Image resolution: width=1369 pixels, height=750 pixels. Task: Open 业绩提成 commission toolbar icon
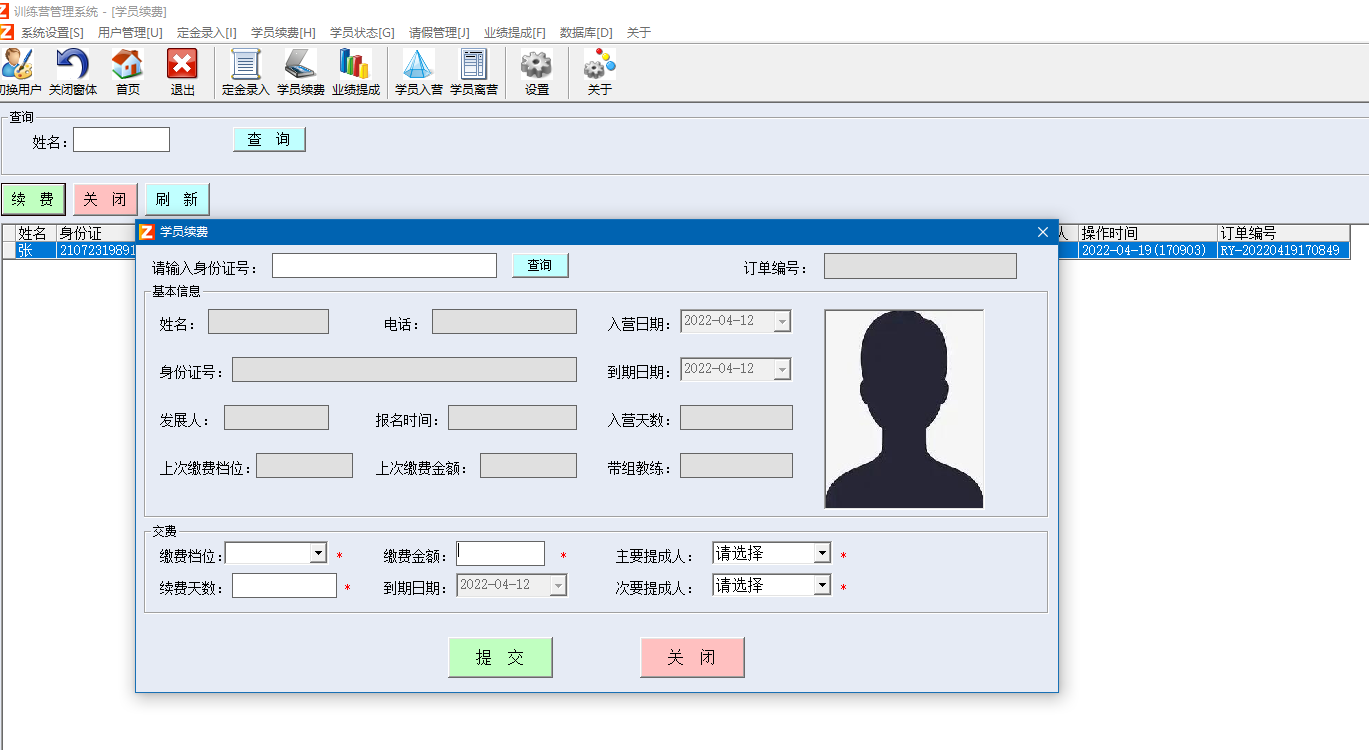[356, 72]
